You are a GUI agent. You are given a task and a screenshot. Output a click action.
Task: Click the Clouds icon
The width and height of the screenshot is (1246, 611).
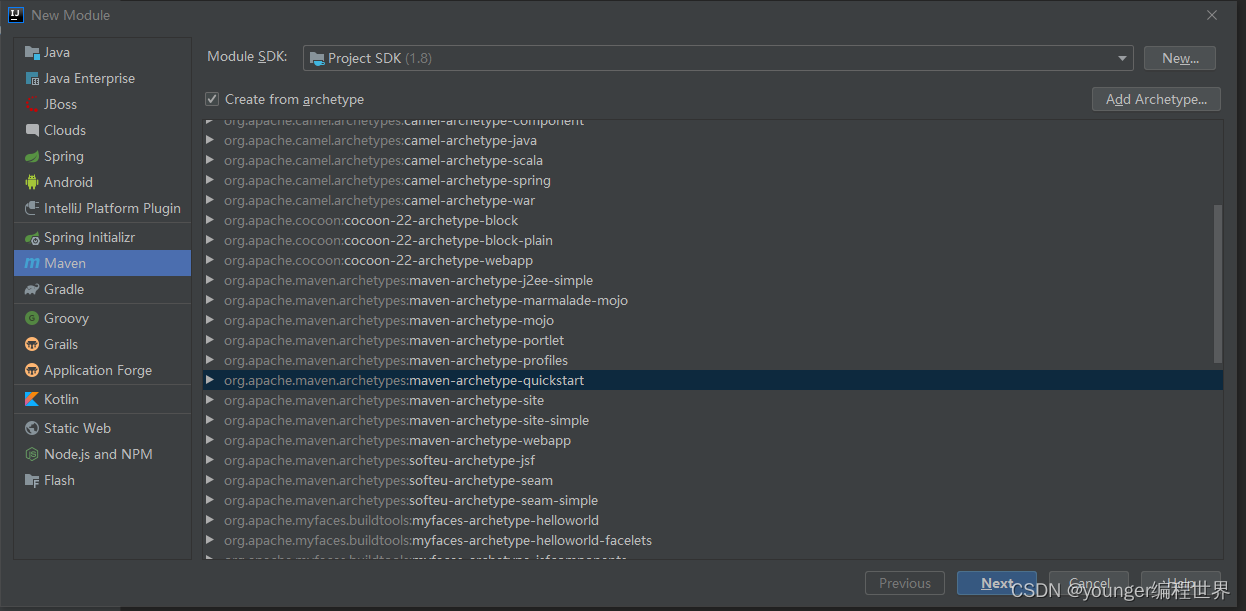32,130
